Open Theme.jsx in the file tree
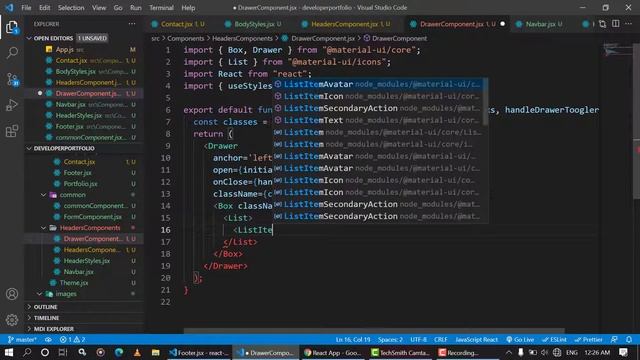Image resolution: width=640 pixels, height=360 pixels. [73, 282]
